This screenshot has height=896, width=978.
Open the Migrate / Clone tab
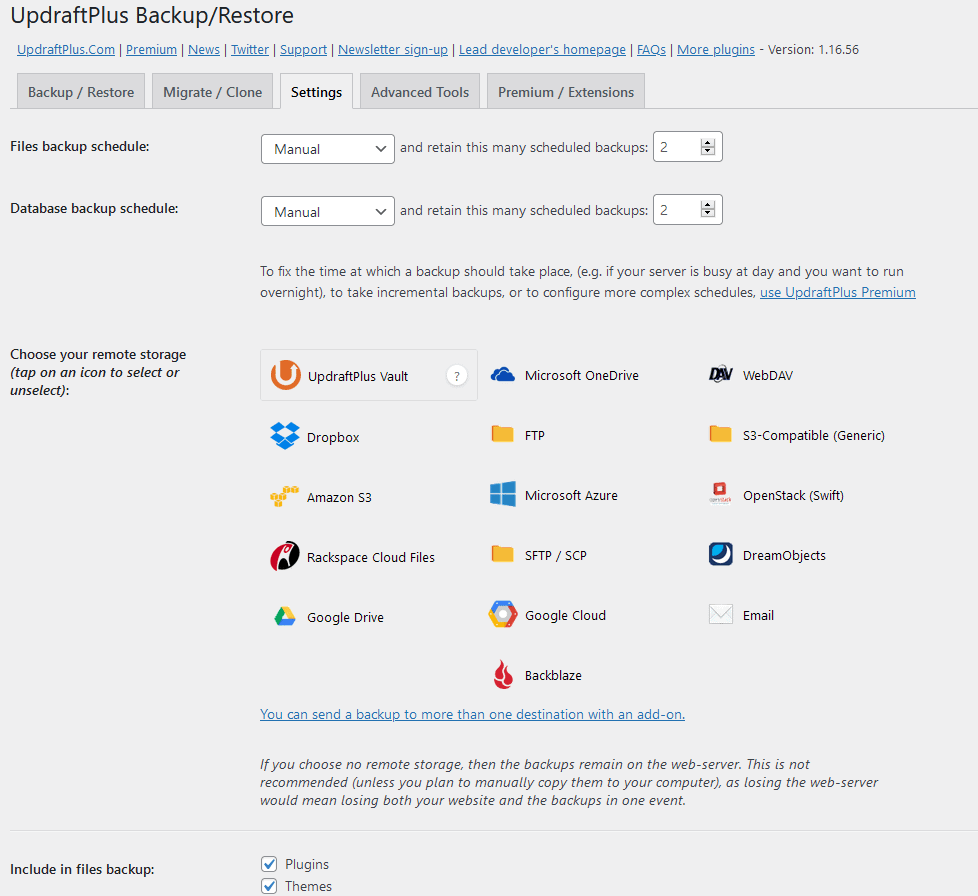(x=212, y=90)
